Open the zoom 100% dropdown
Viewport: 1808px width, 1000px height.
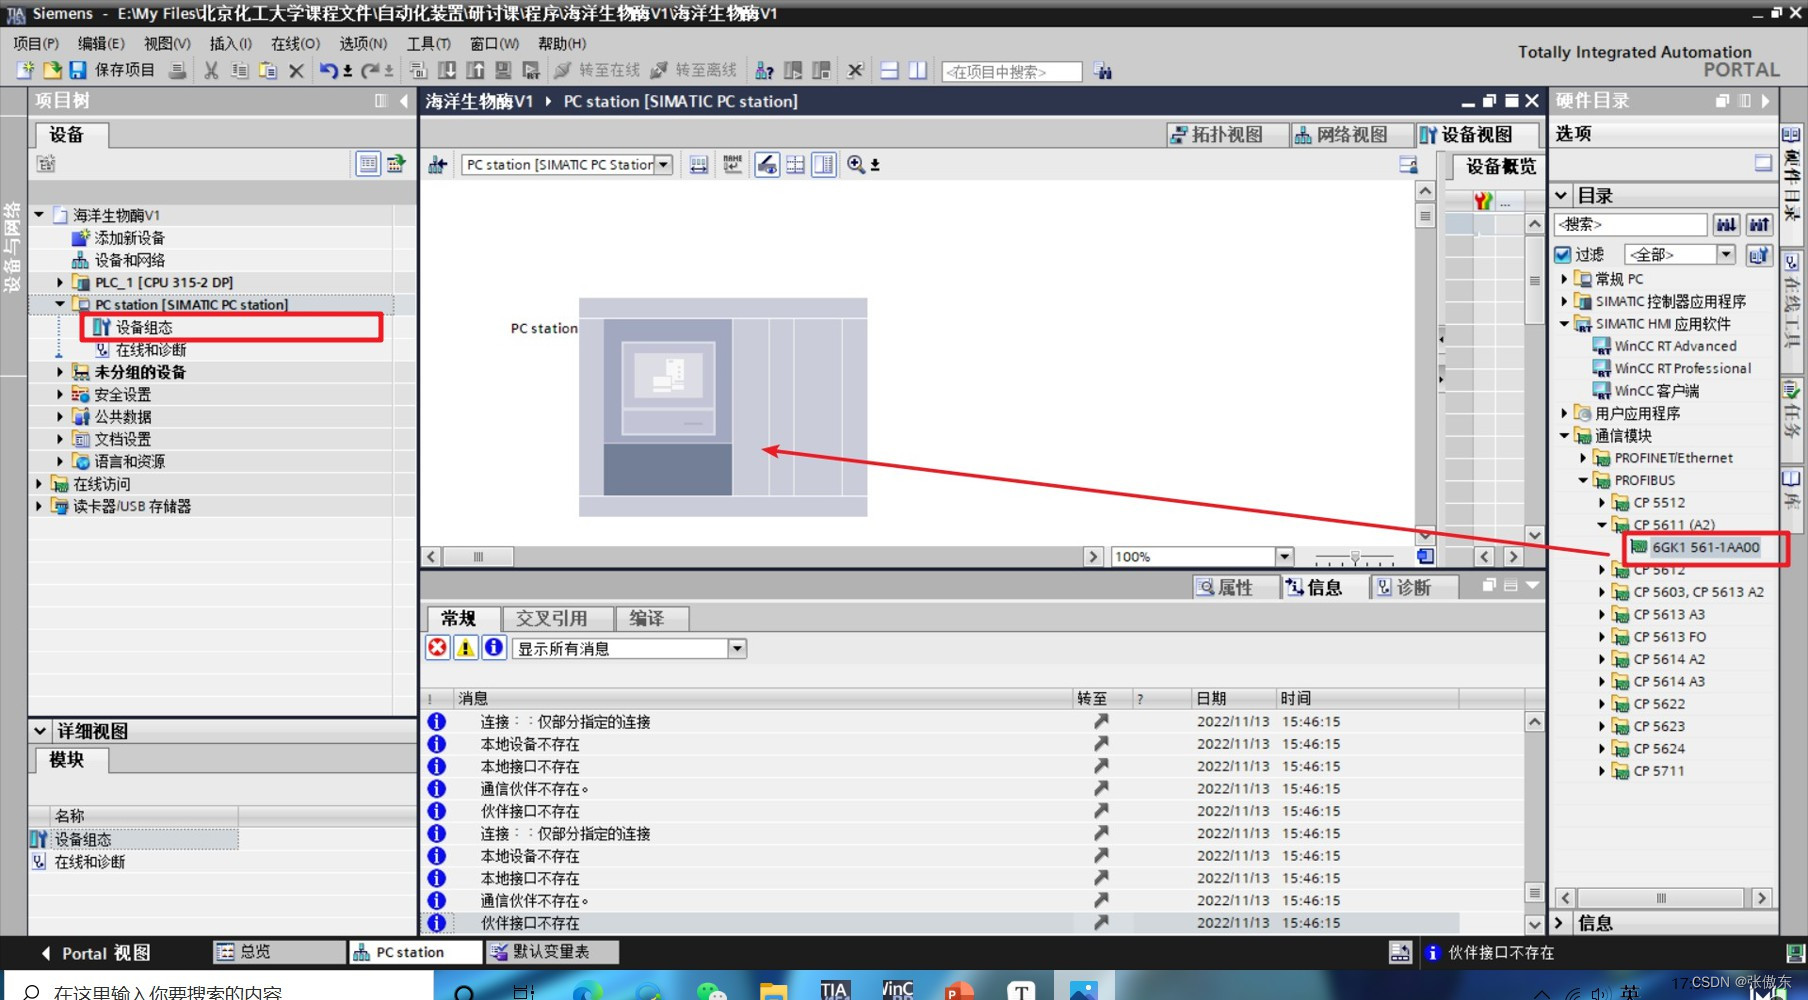[1285, 556]
